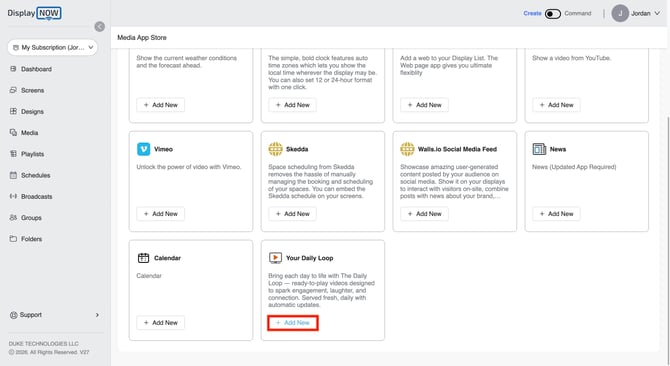Image resolution: width=670 pixels, height=366 pixels.
Task: Click the News app icon
Action: (x=539, y=149)
